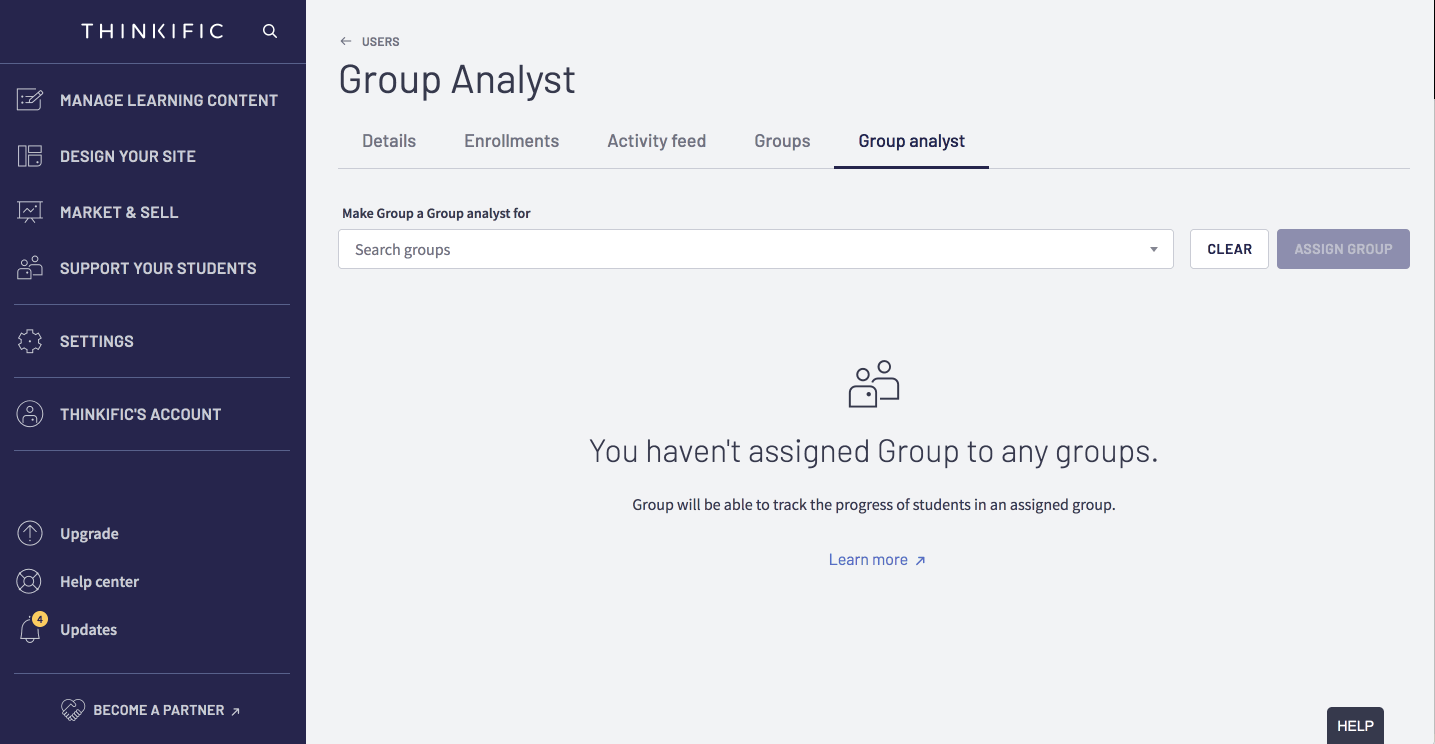Viewport: 1435px width, 744px height.
Task: Open the Help center icon
Action: [x=29, y=581]
